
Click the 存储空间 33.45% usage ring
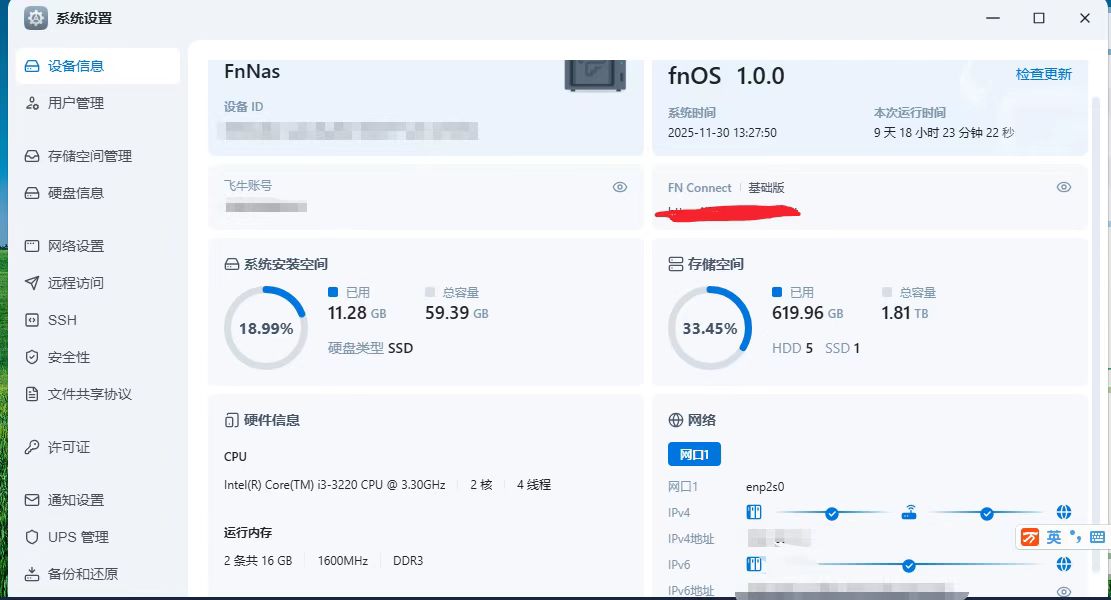pyautogui.click(x=710, y=328)
